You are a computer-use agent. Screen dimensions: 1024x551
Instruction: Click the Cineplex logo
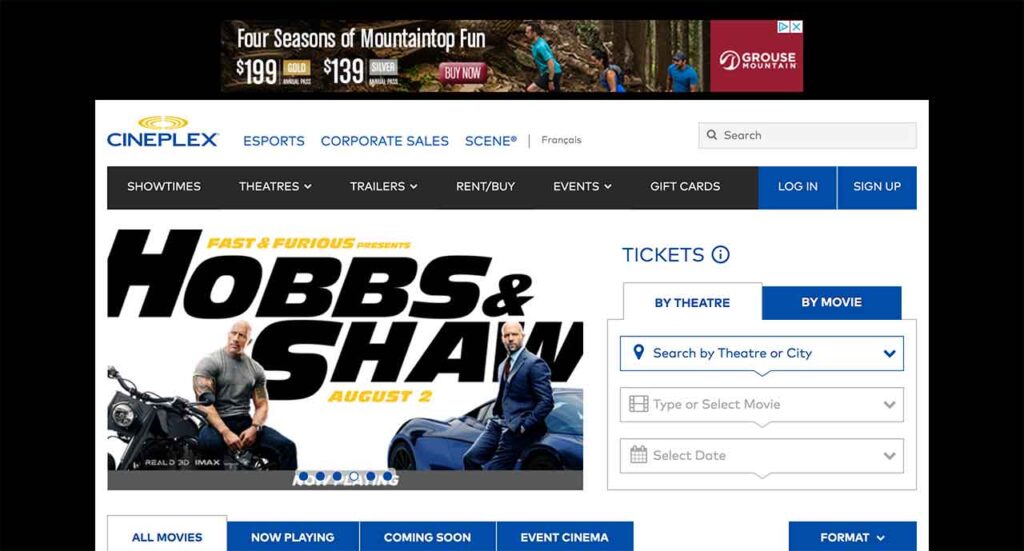click(162, 132)
